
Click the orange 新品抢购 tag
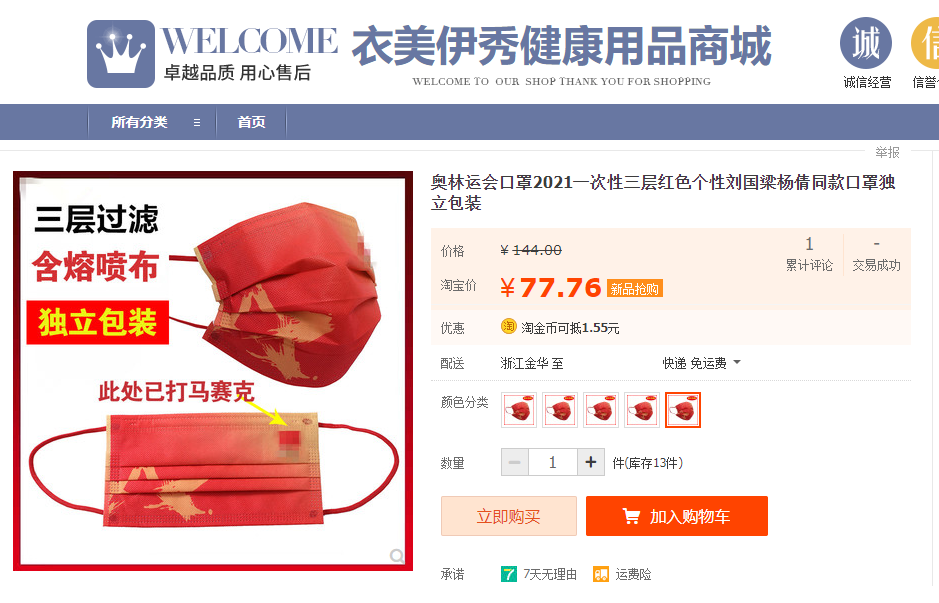(635, 289)
